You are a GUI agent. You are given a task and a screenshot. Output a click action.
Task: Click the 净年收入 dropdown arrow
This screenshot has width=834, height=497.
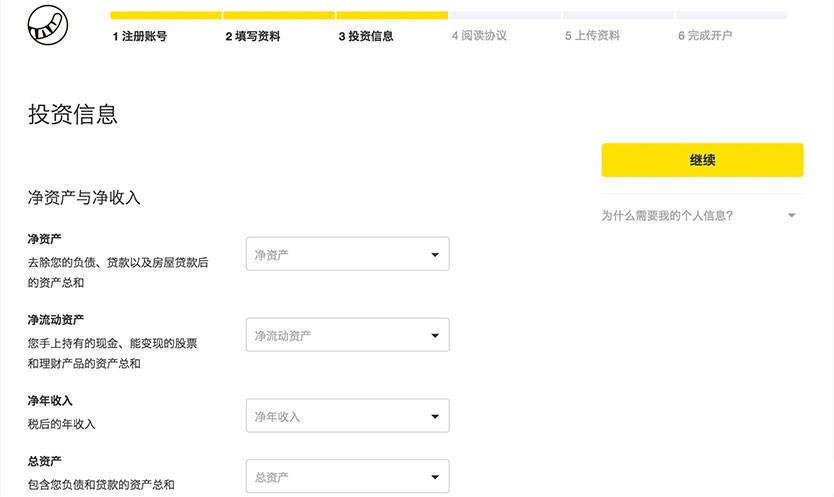pyautogui.click(x=435, y=417)
